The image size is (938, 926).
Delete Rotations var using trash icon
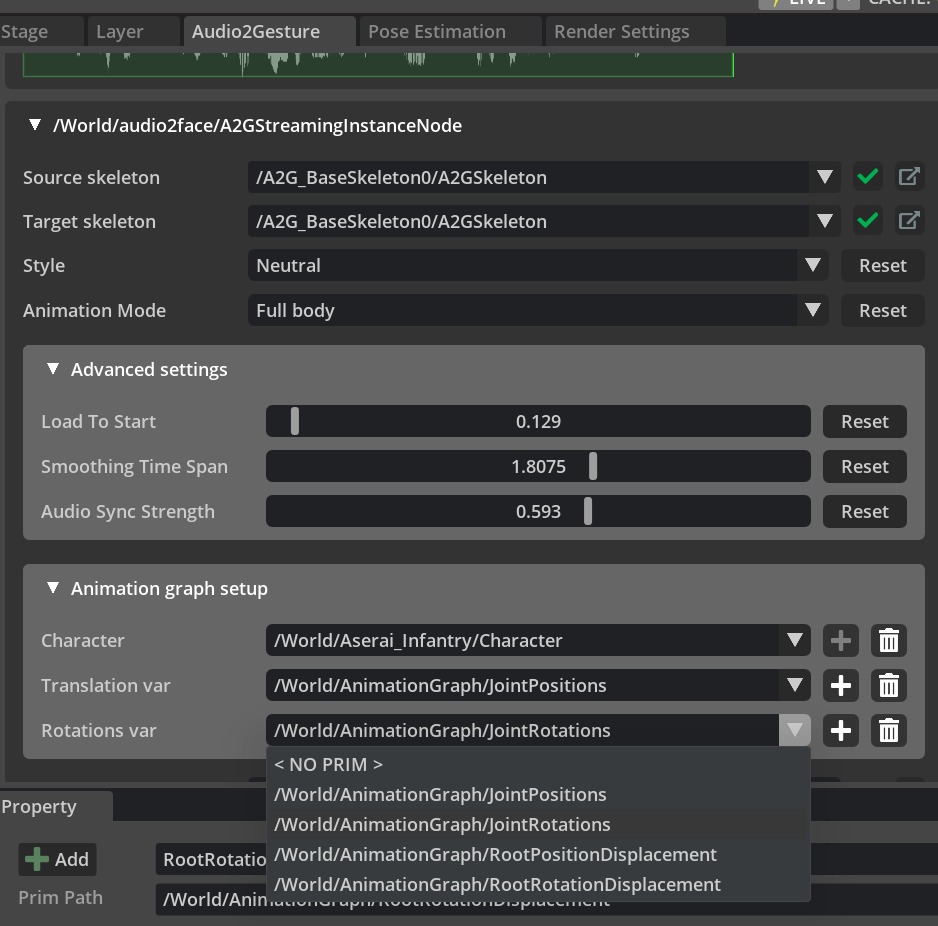click(x=888, y=731)
